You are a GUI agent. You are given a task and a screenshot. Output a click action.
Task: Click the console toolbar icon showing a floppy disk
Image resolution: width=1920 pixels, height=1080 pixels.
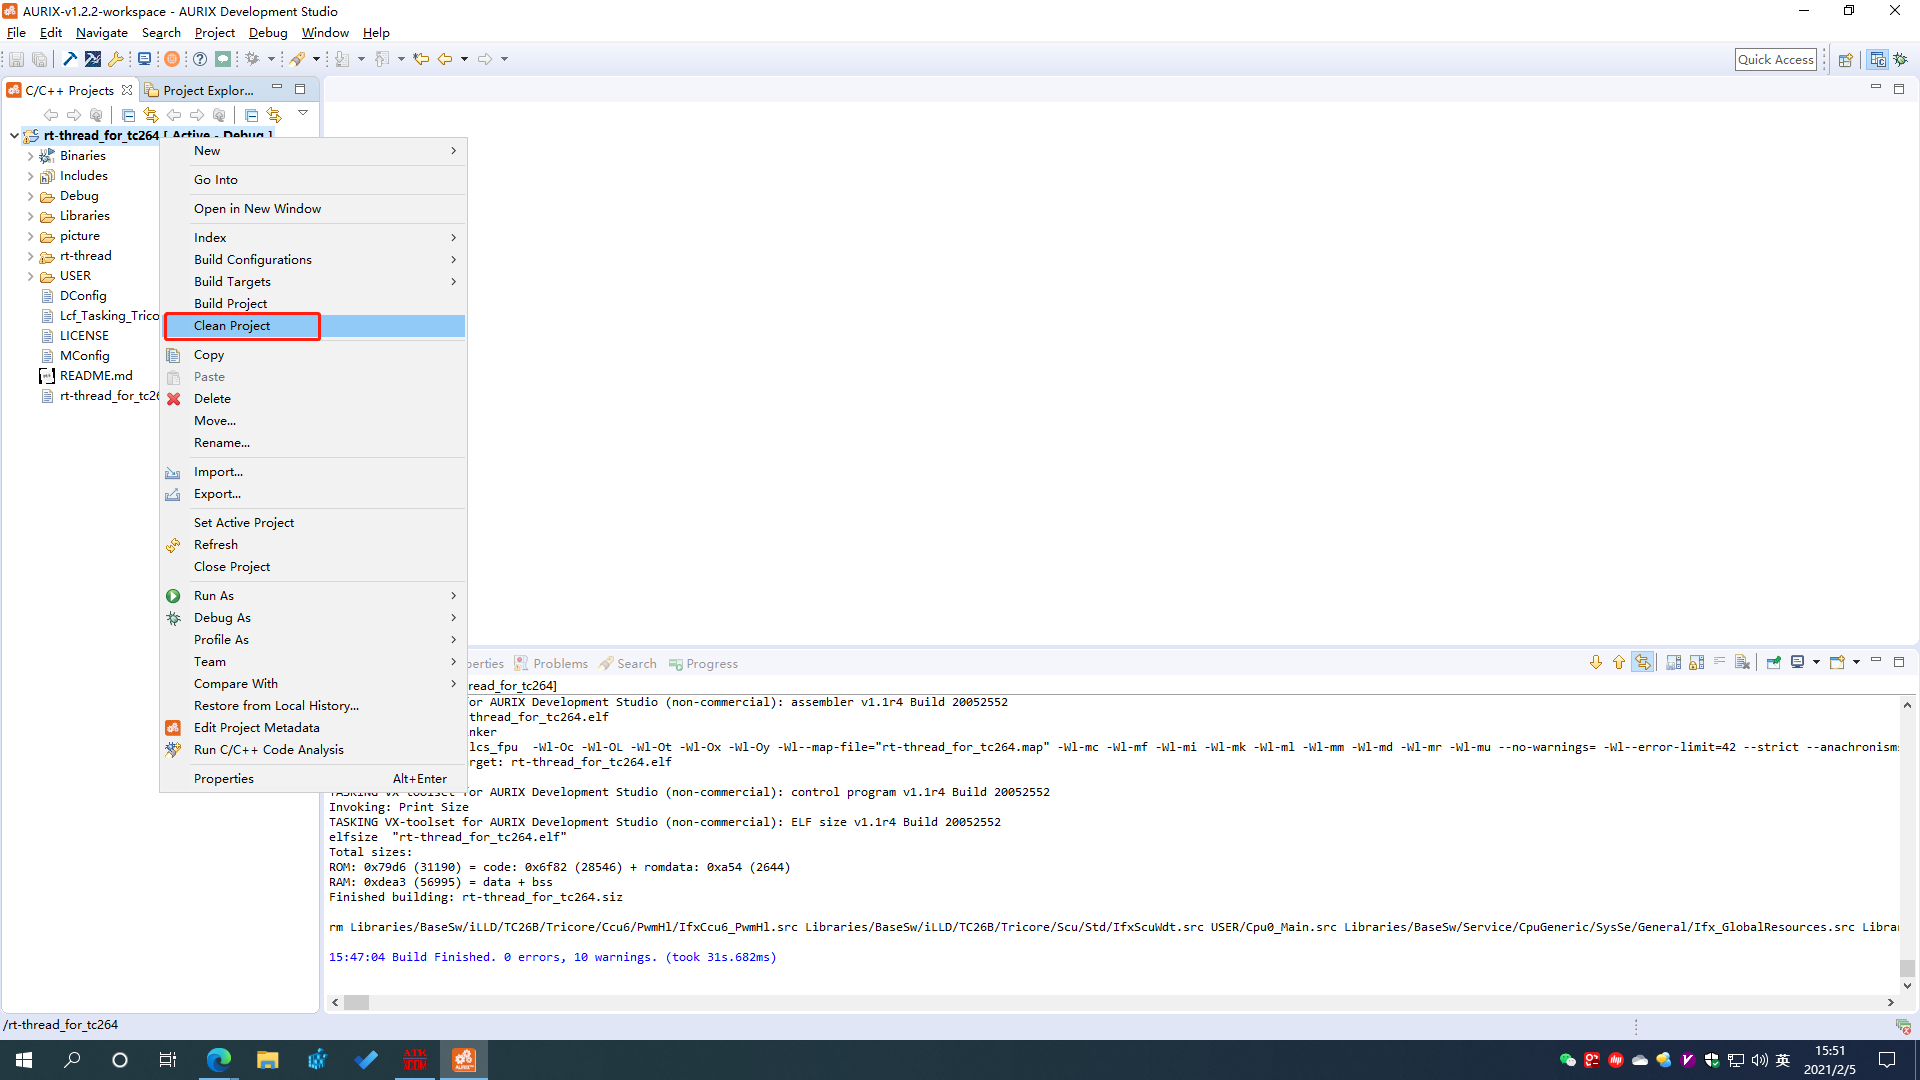pyautogui.click(x=1673, y=662)
